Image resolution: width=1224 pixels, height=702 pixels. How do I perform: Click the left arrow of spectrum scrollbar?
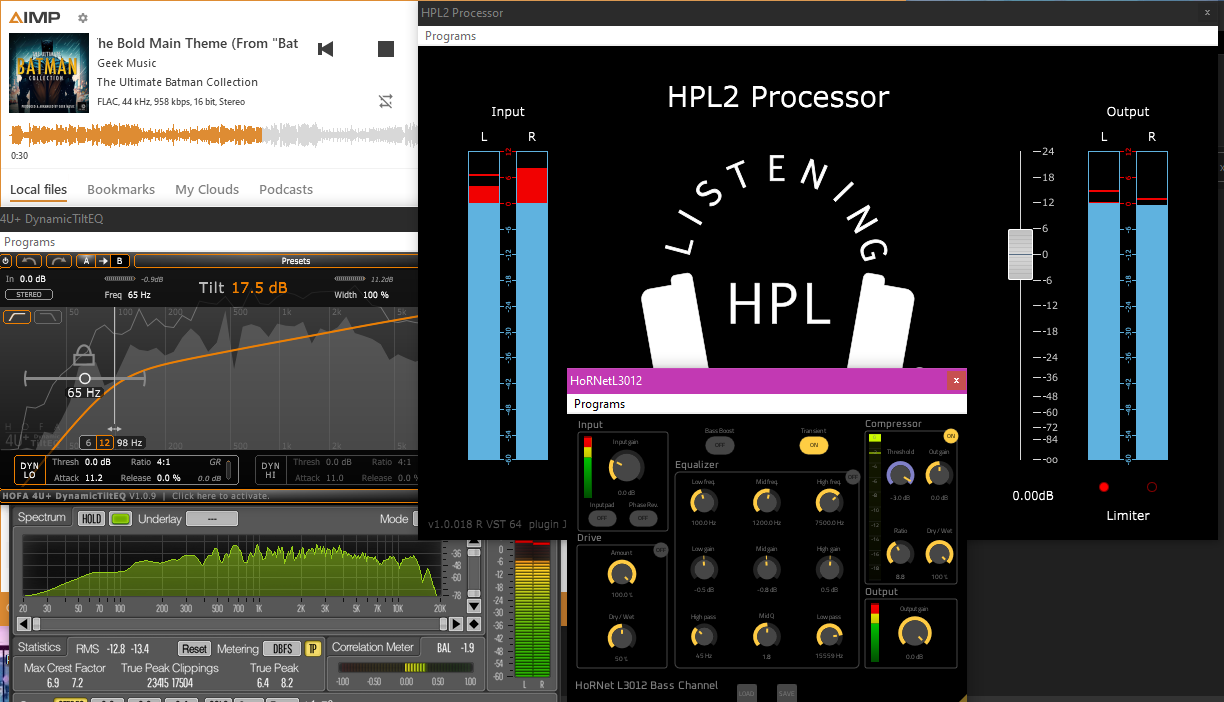[x=22, y=624]
